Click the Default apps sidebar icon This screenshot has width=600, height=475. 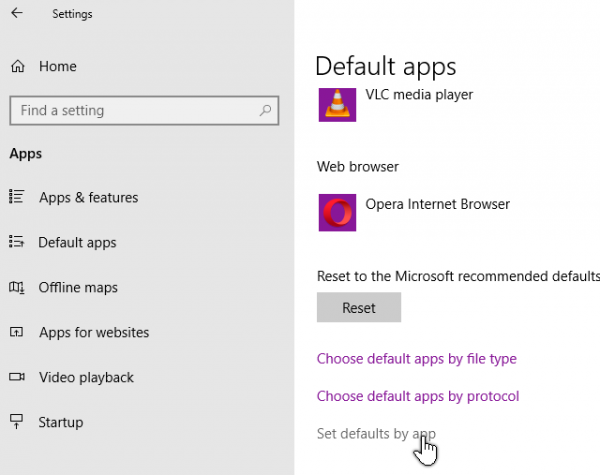point(16,242)
